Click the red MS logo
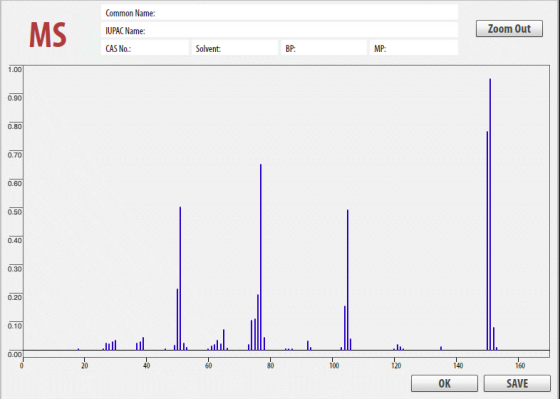 (48, 35)
